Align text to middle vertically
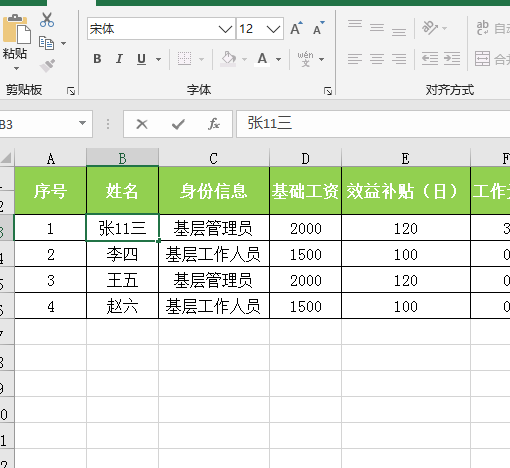This screenshot has width=510, height=468. pyautogui.click(x=377, y=28)
